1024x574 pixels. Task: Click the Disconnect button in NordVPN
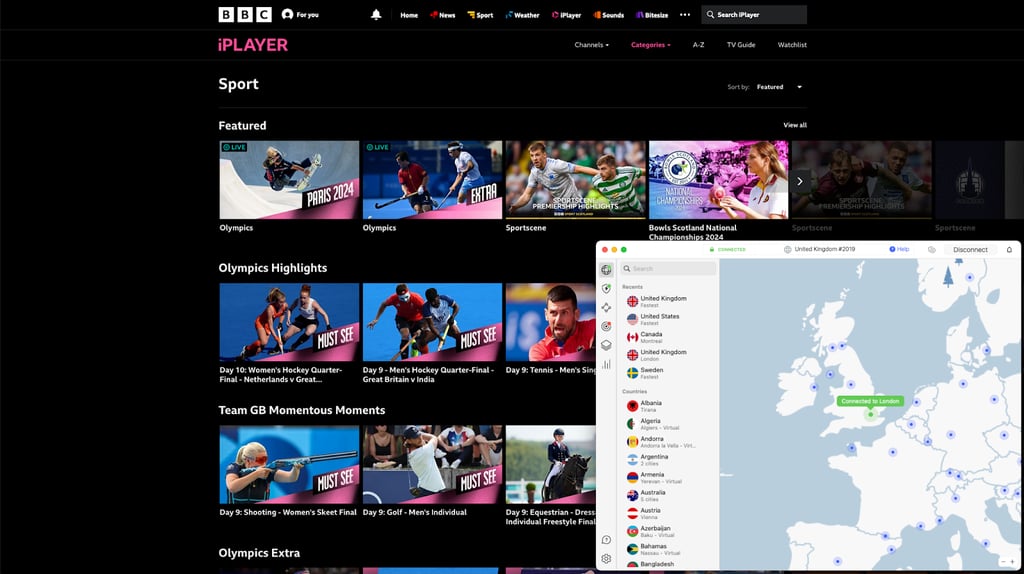(970, 249)
